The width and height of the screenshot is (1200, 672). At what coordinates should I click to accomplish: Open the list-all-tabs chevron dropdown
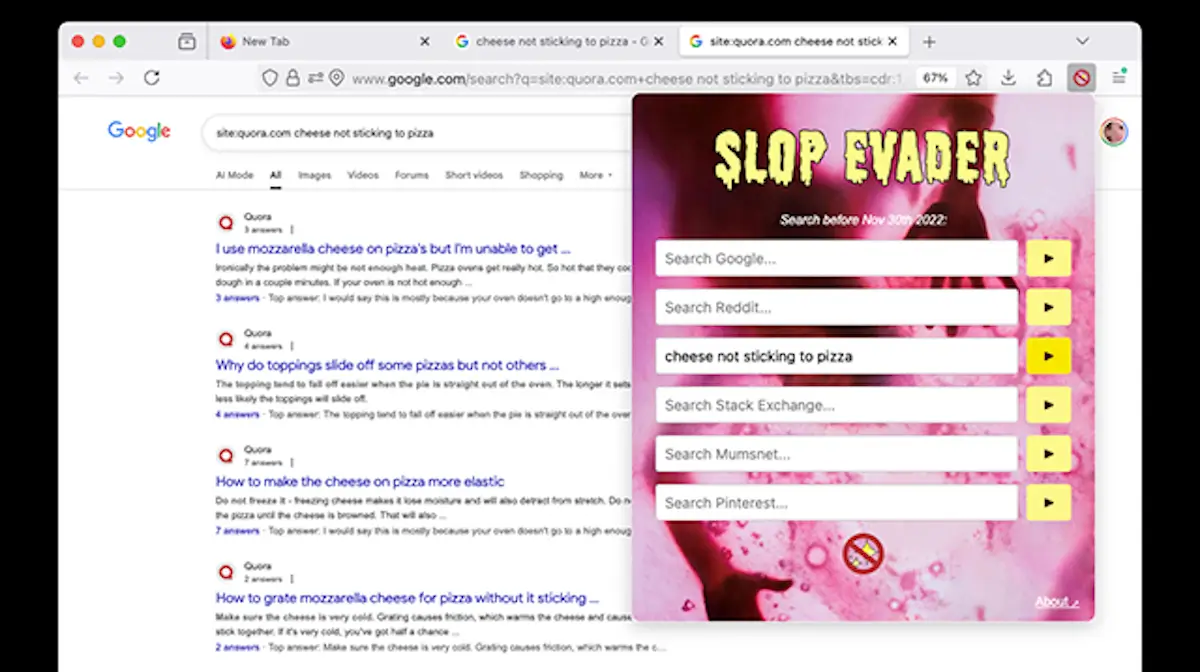[x=1082, y=41]
